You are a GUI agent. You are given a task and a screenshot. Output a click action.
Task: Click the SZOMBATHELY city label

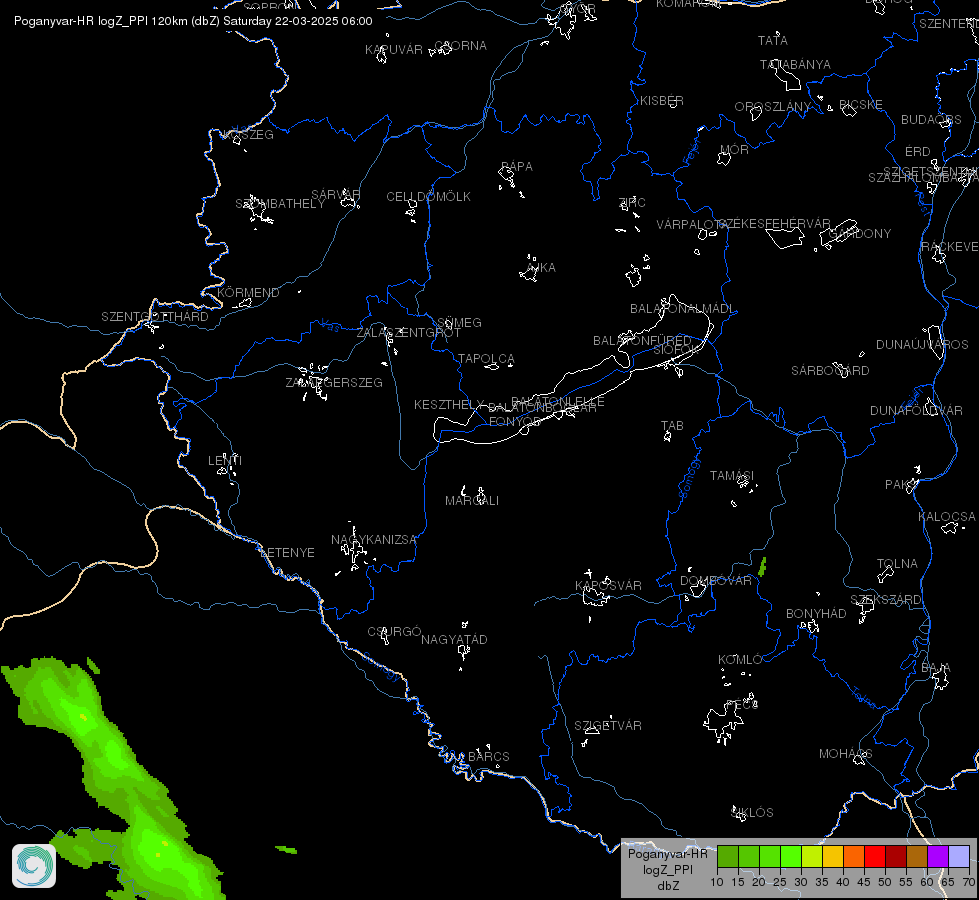click(x=280, y=204)
